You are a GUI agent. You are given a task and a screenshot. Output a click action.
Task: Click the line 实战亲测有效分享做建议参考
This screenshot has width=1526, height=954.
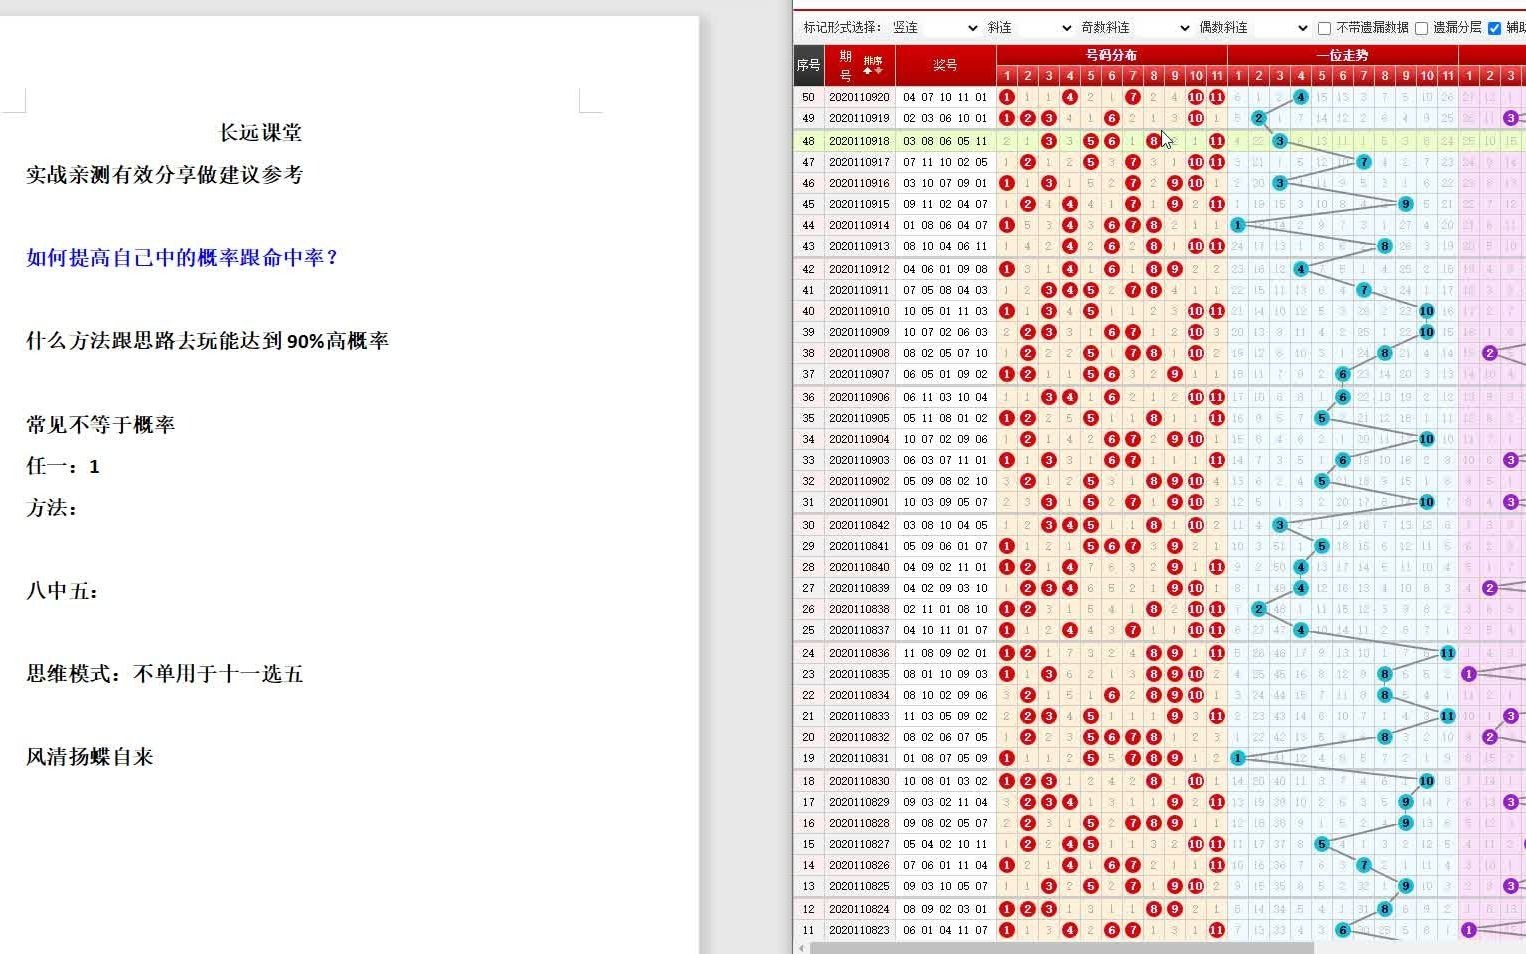(x=164, y=174)
